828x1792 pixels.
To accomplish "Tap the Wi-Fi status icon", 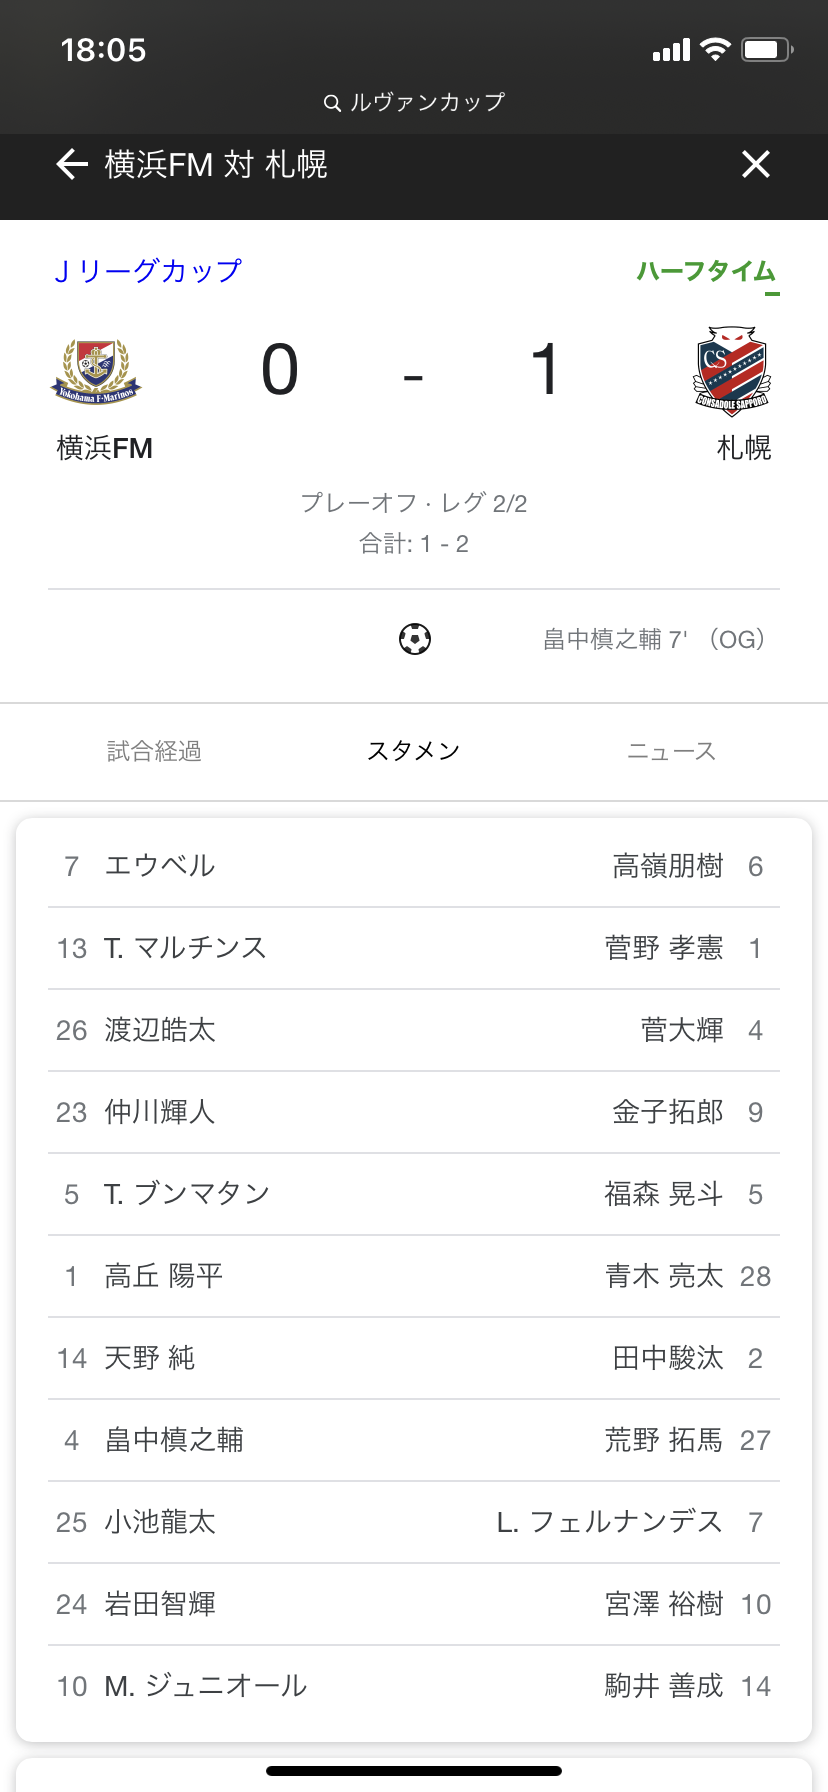I will [715, 49].
